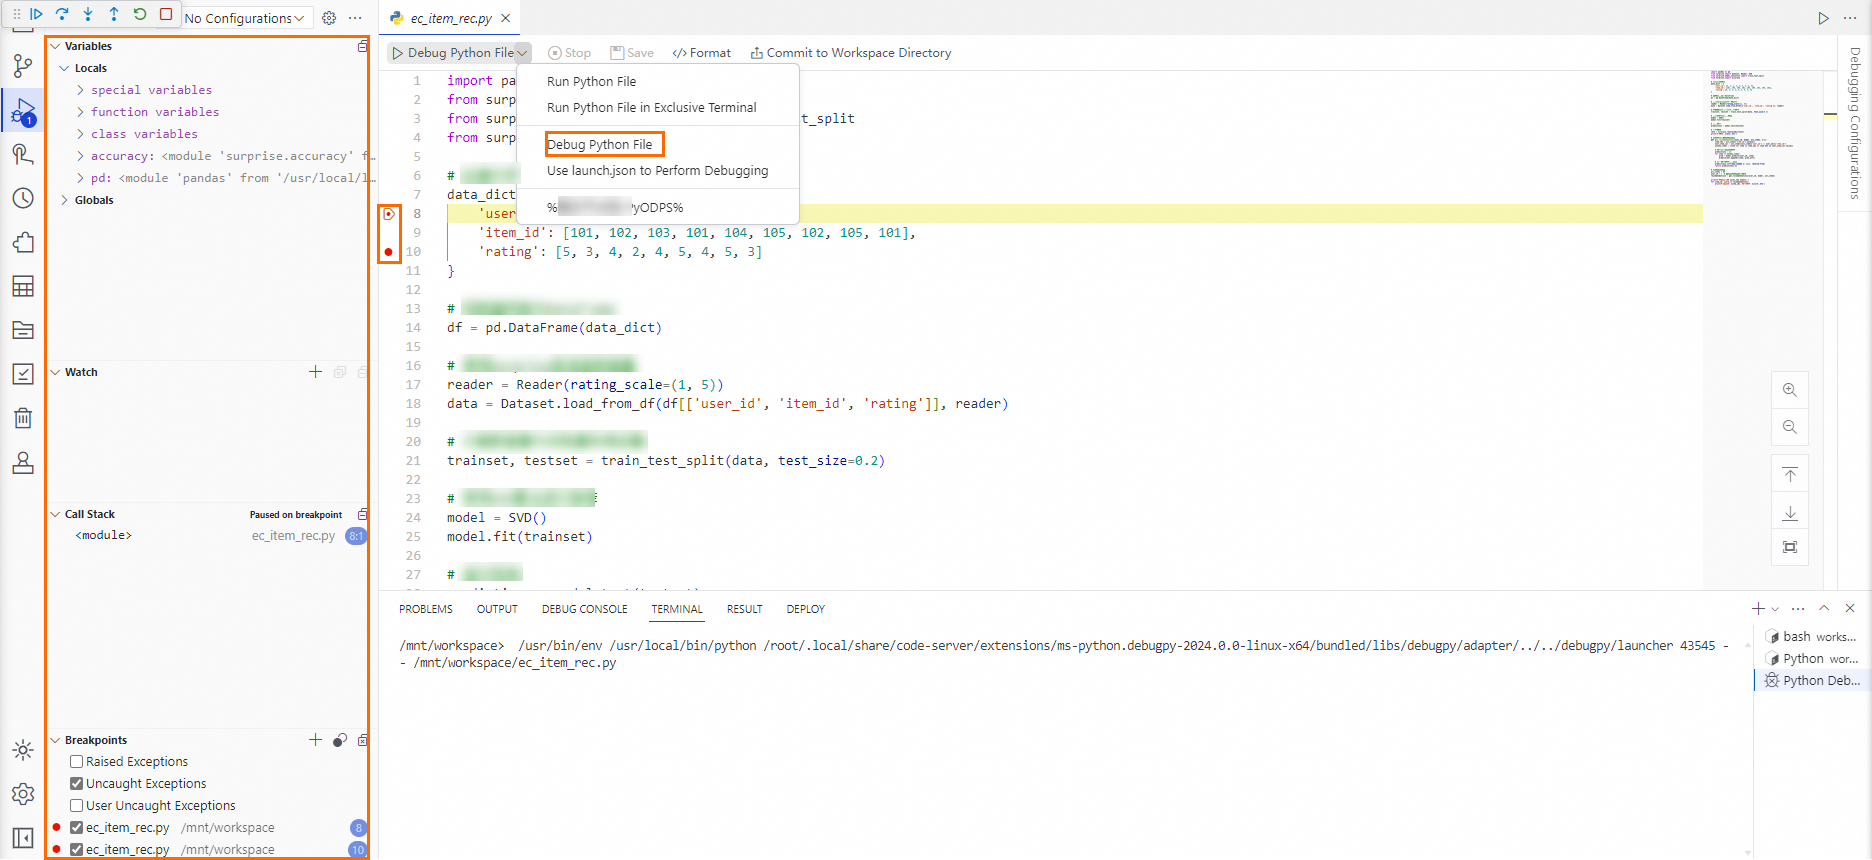This screenshot has width=1872, height=860.
Task: Enable Raised Exceptions breakpoint
Action: click(x=76, y=762)
